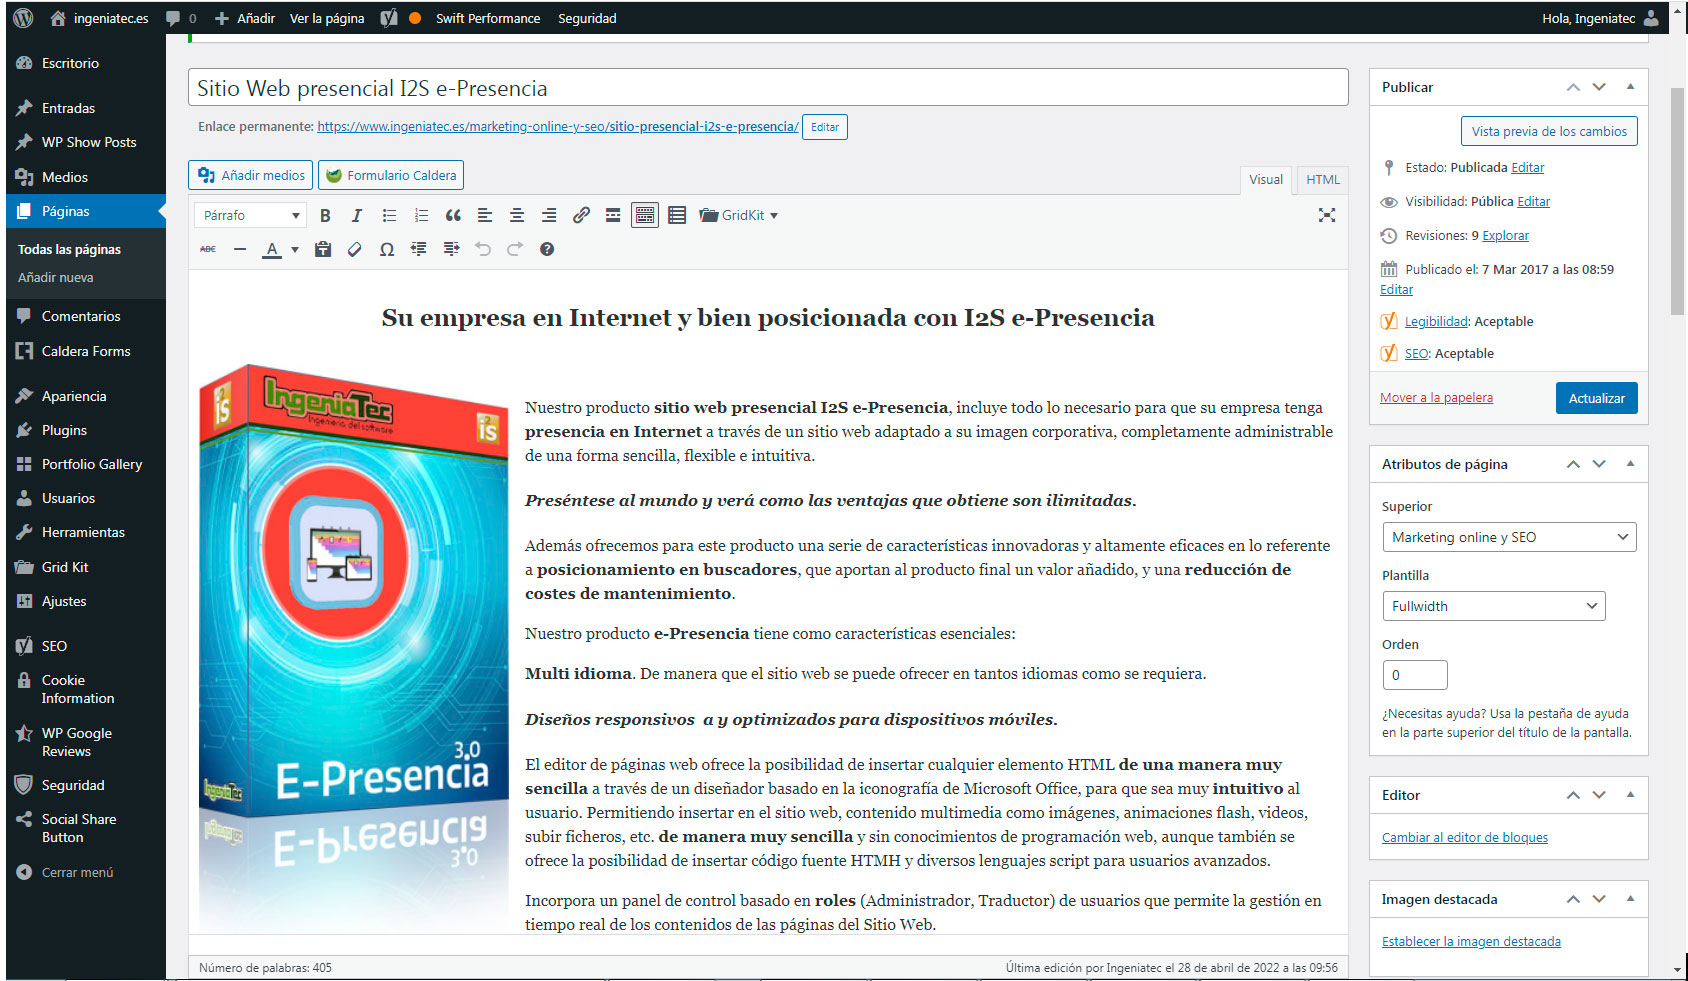Viewport: 1688px width, 981px height.
Task: Click the Orden number input field
Action: 1414,675
